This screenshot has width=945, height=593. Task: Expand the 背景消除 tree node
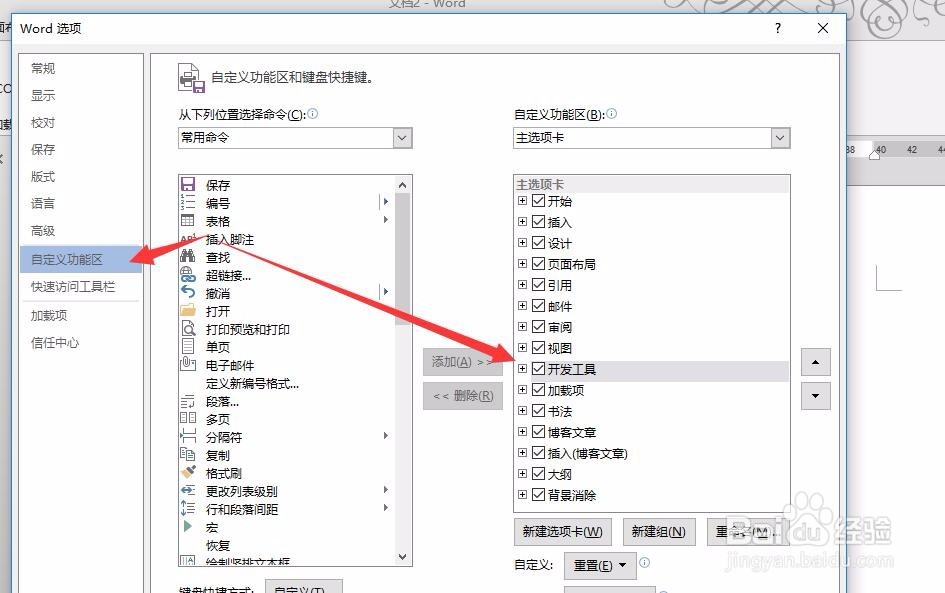[x=522, y=495]
